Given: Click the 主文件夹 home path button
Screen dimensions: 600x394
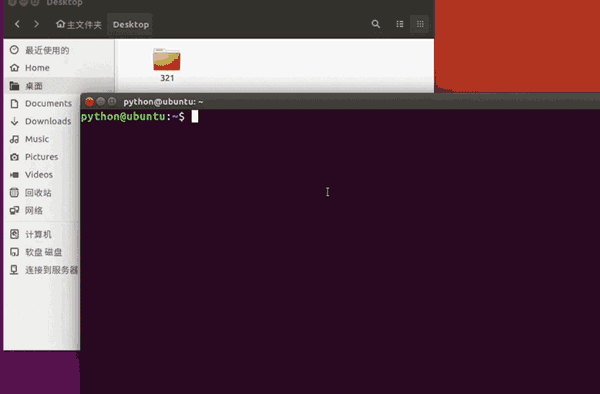Looking at the screenshot, I should 79,25.
